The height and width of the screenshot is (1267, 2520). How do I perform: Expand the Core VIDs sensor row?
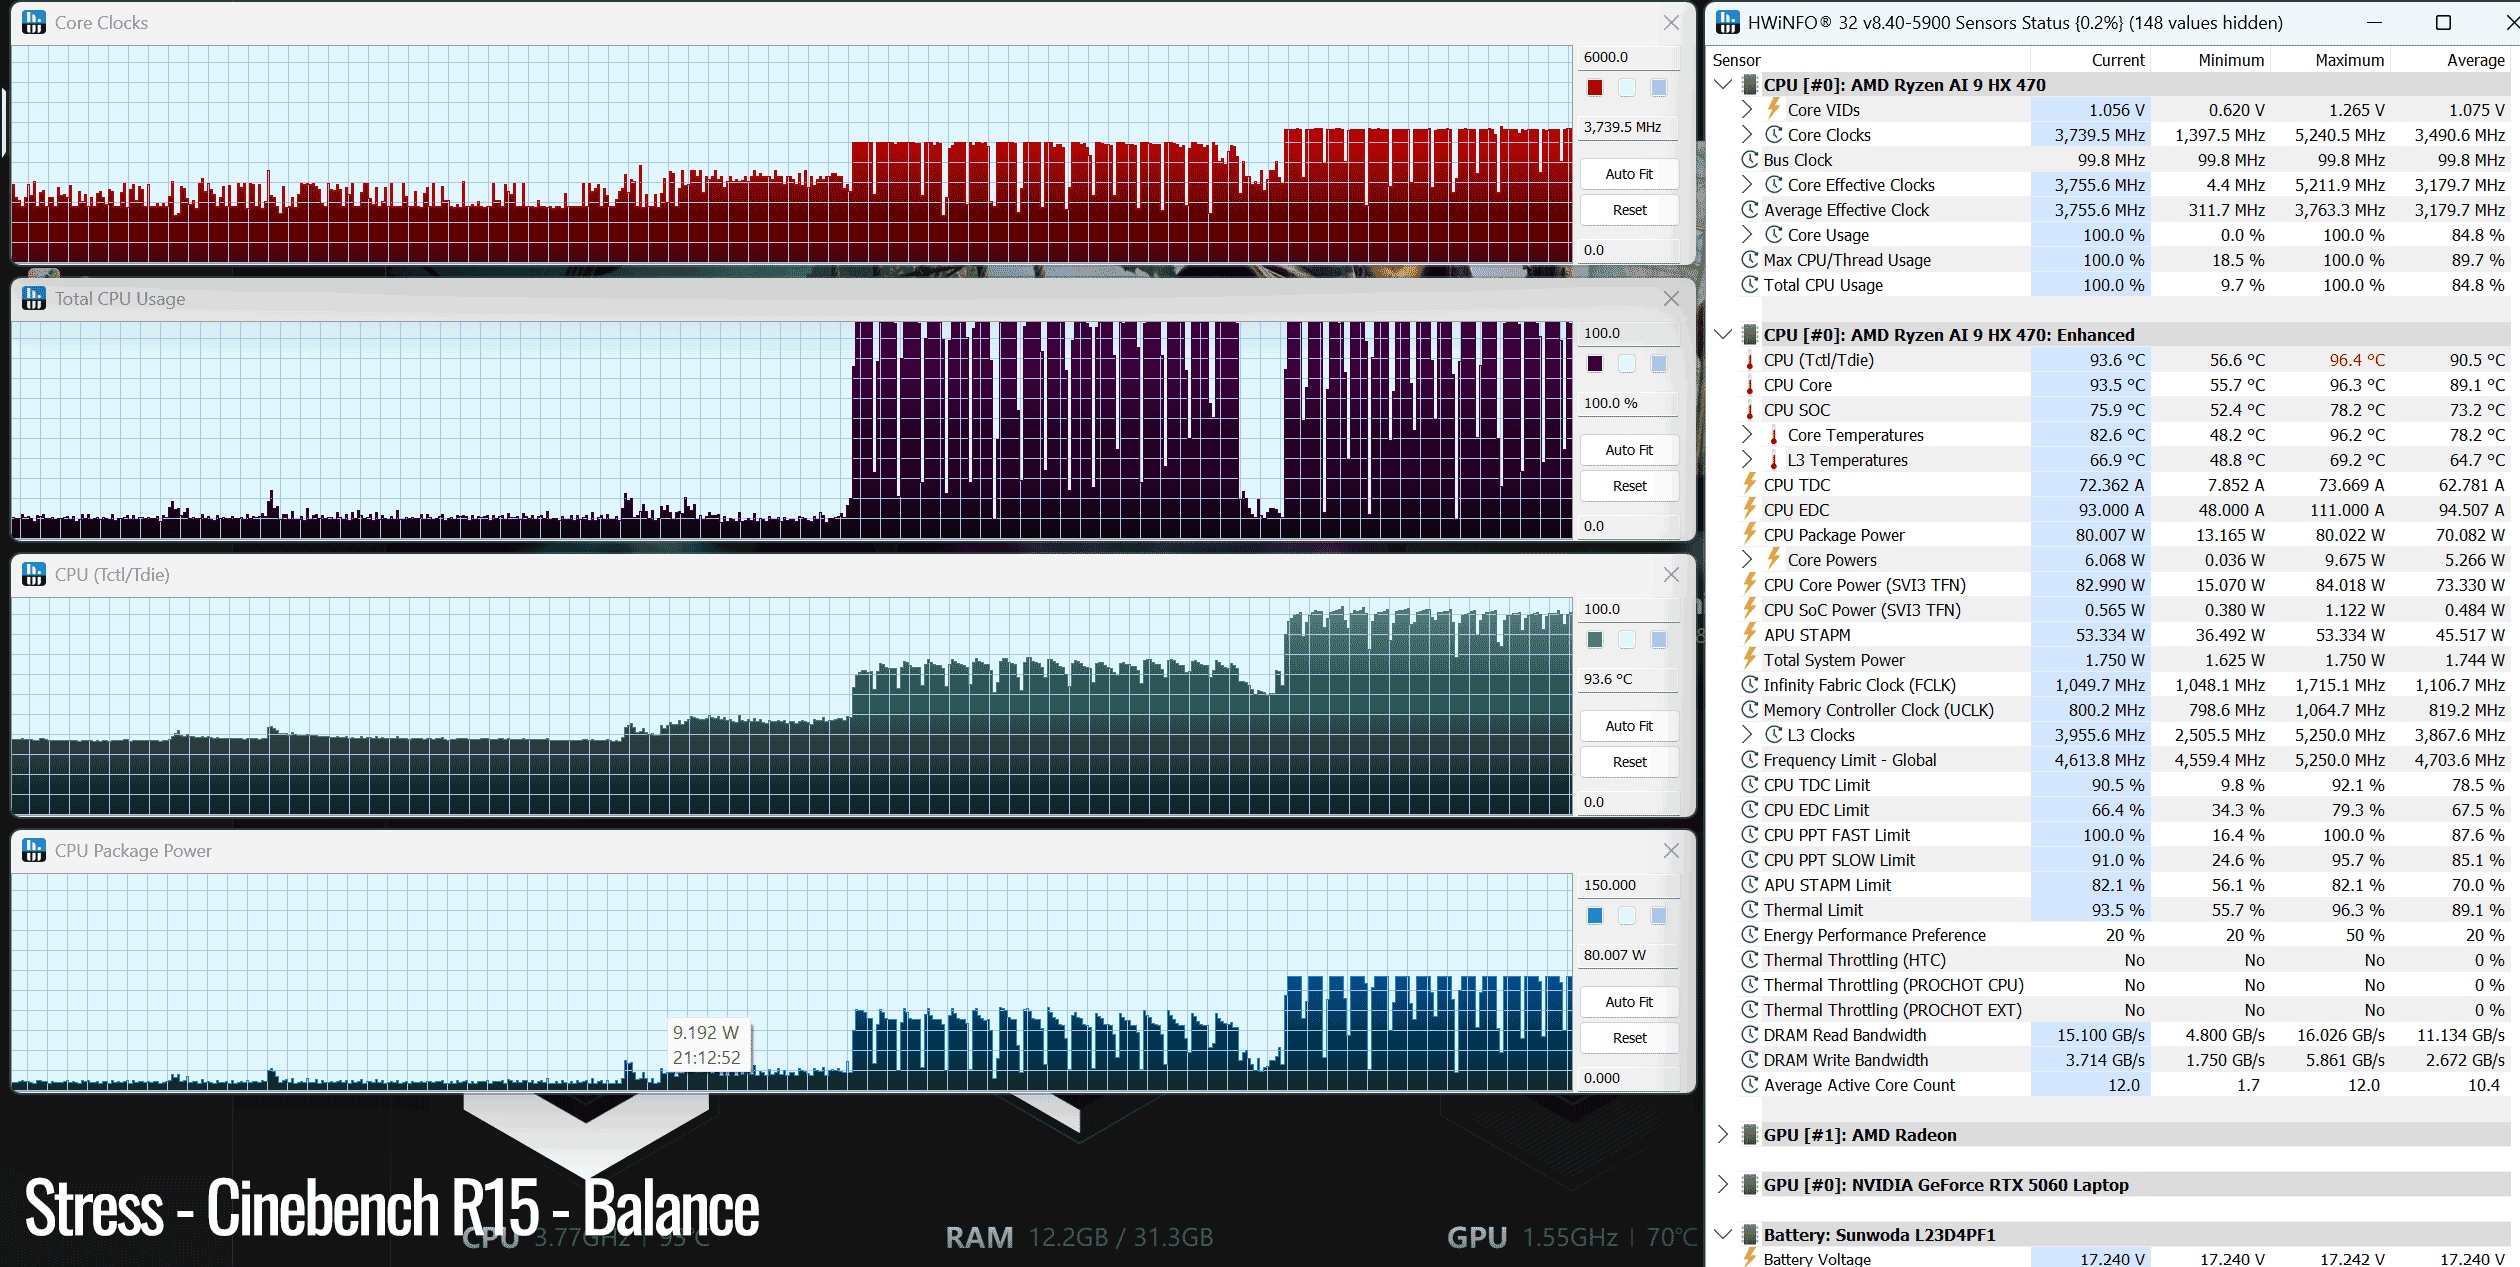(1747, 110)
